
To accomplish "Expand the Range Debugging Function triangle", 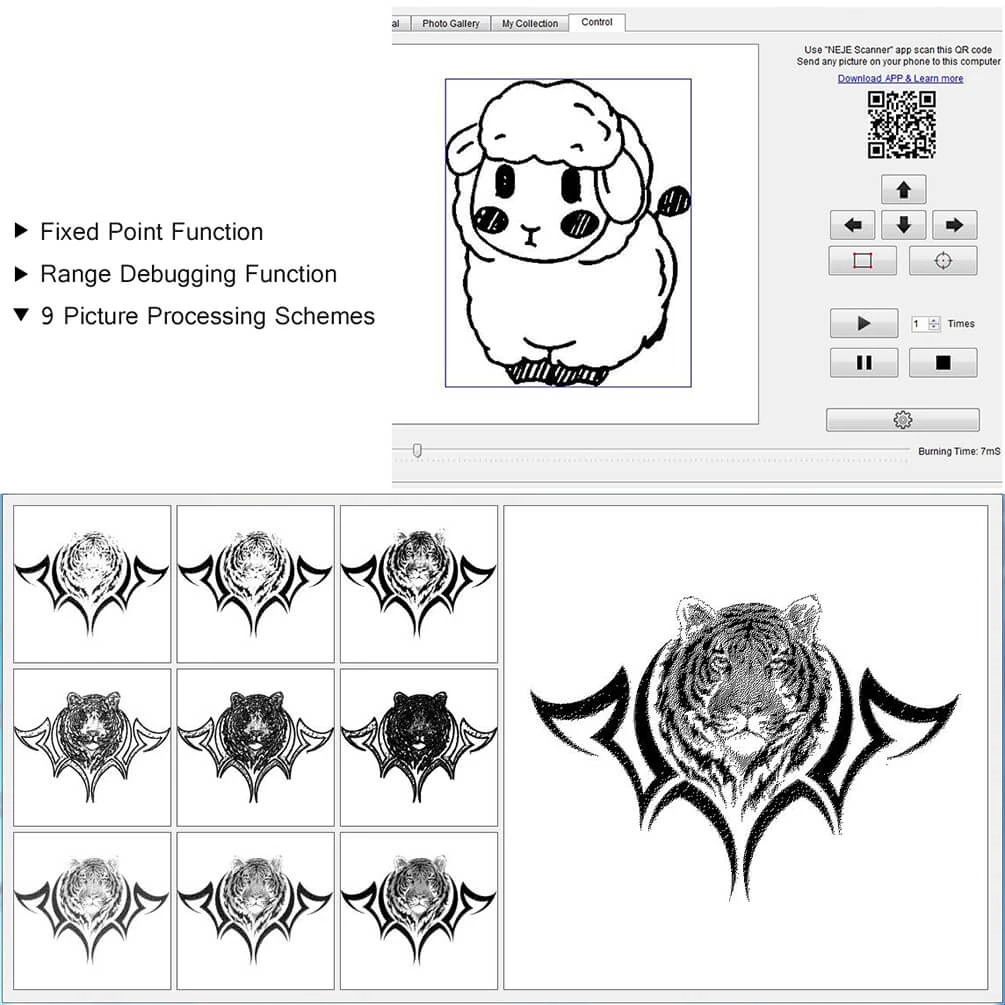I will pos(21,274).
